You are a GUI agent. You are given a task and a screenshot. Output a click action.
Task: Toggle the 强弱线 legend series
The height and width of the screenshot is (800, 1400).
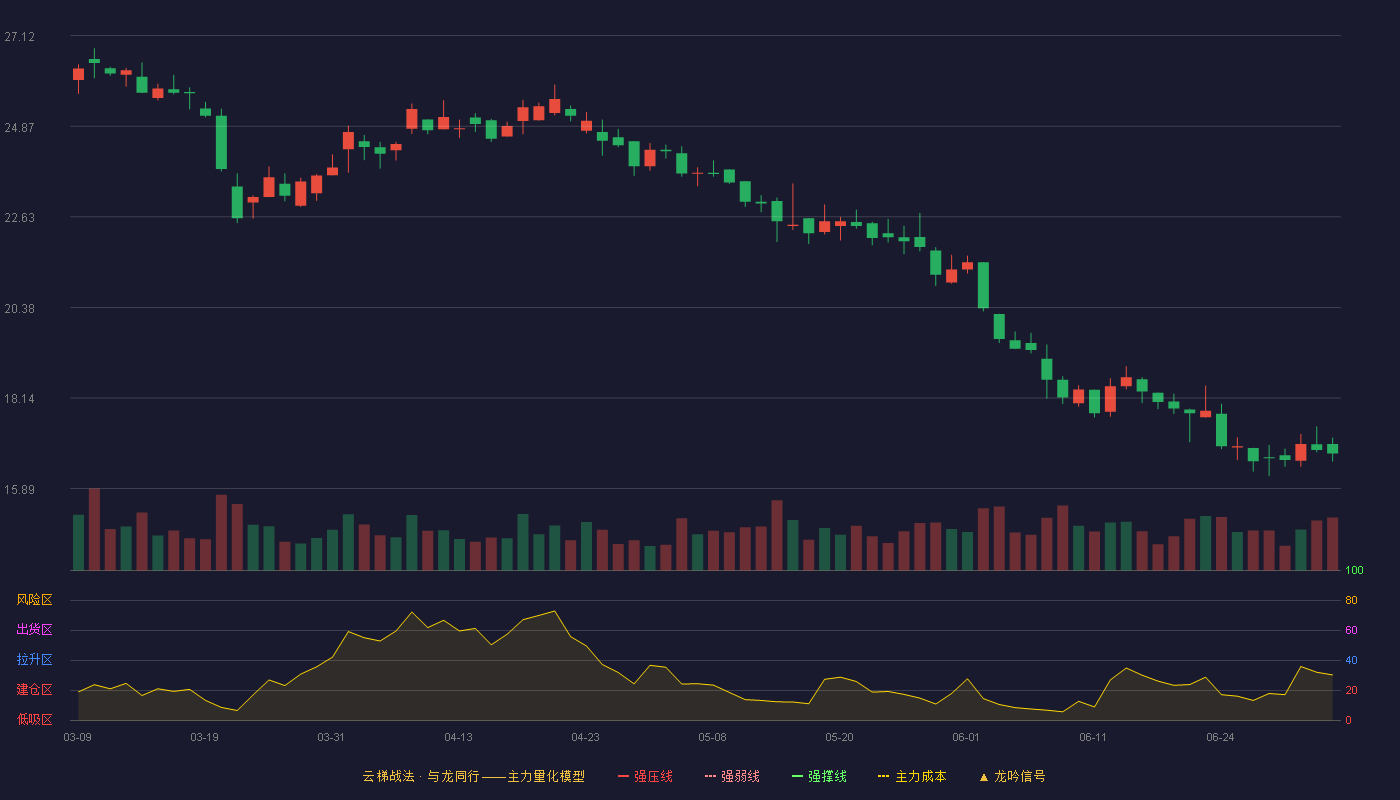click(x=732, y=776)
